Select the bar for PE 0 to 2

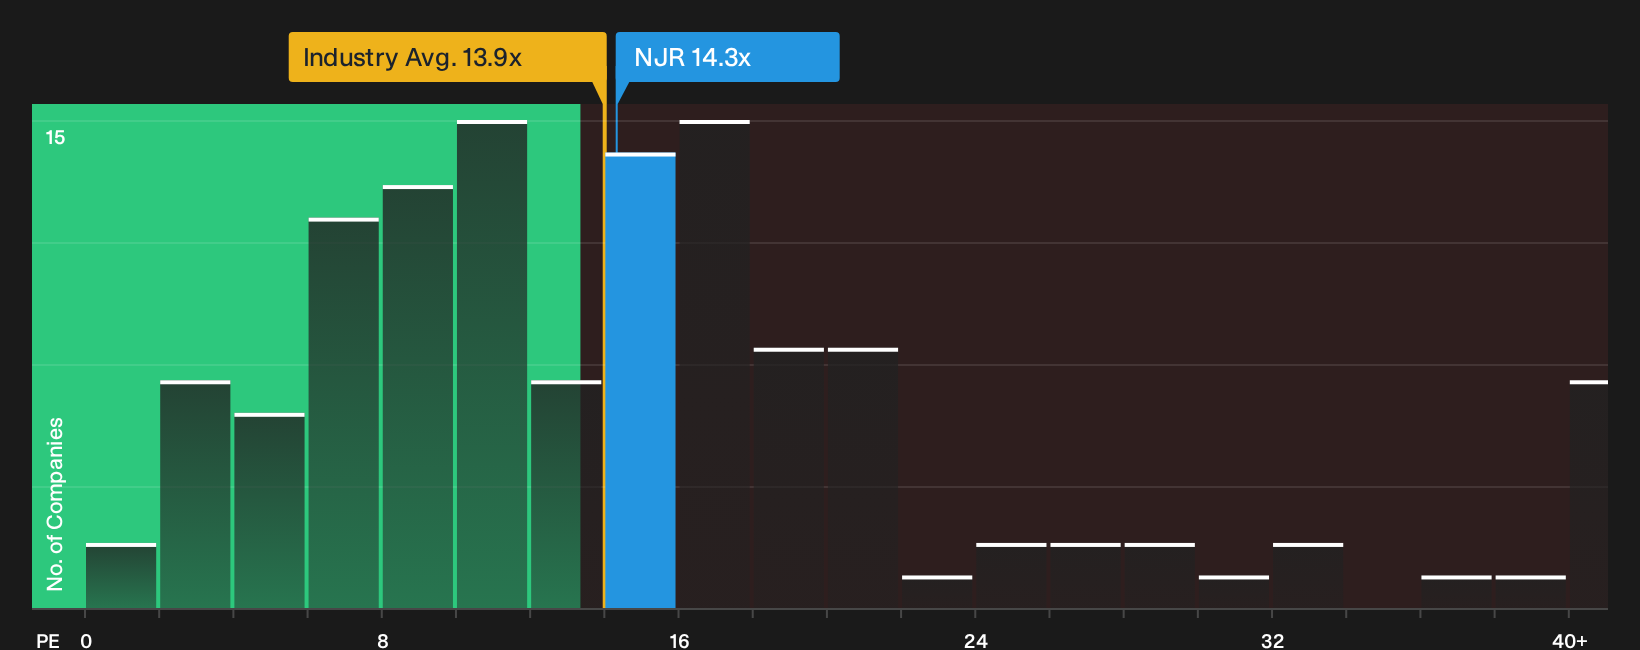click(x=121, y=576)
